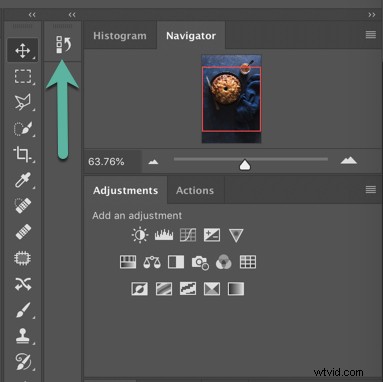Expand the History icon dock arrows
Viewport: 383px width, 382px height.
pyautogui.click(x=72, y=15)
